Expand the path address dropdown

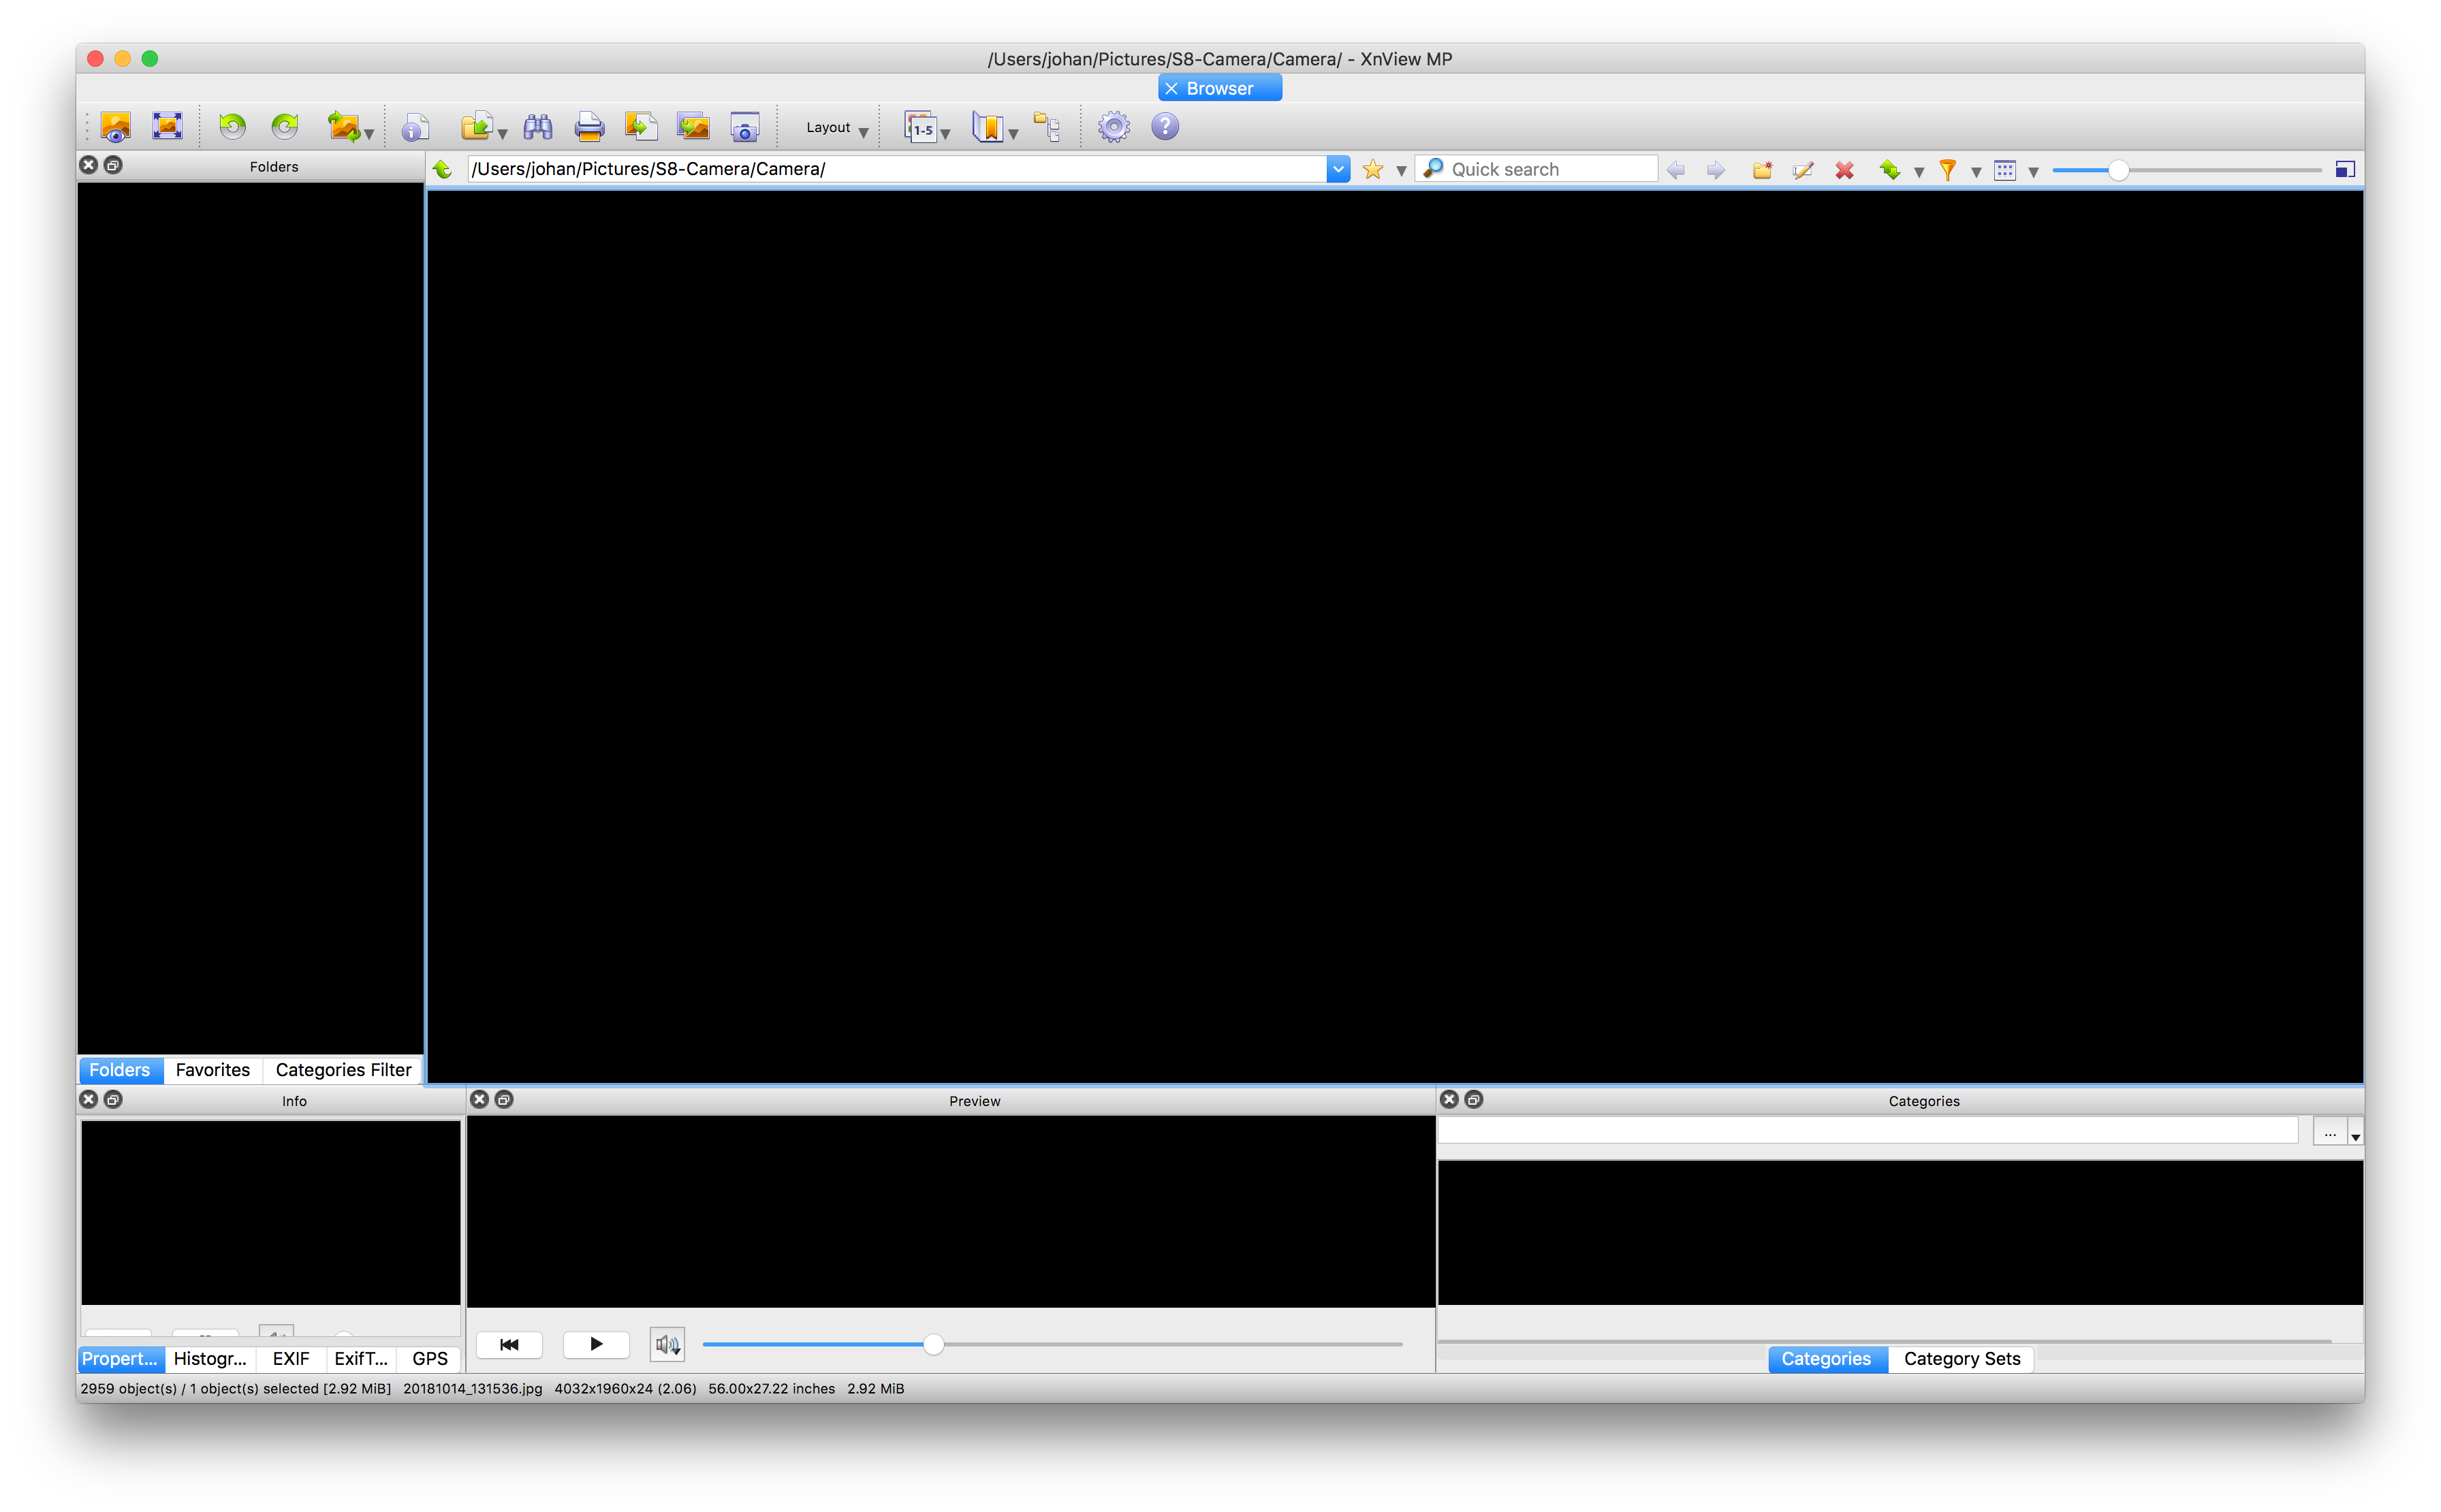tap(1338, 169)
